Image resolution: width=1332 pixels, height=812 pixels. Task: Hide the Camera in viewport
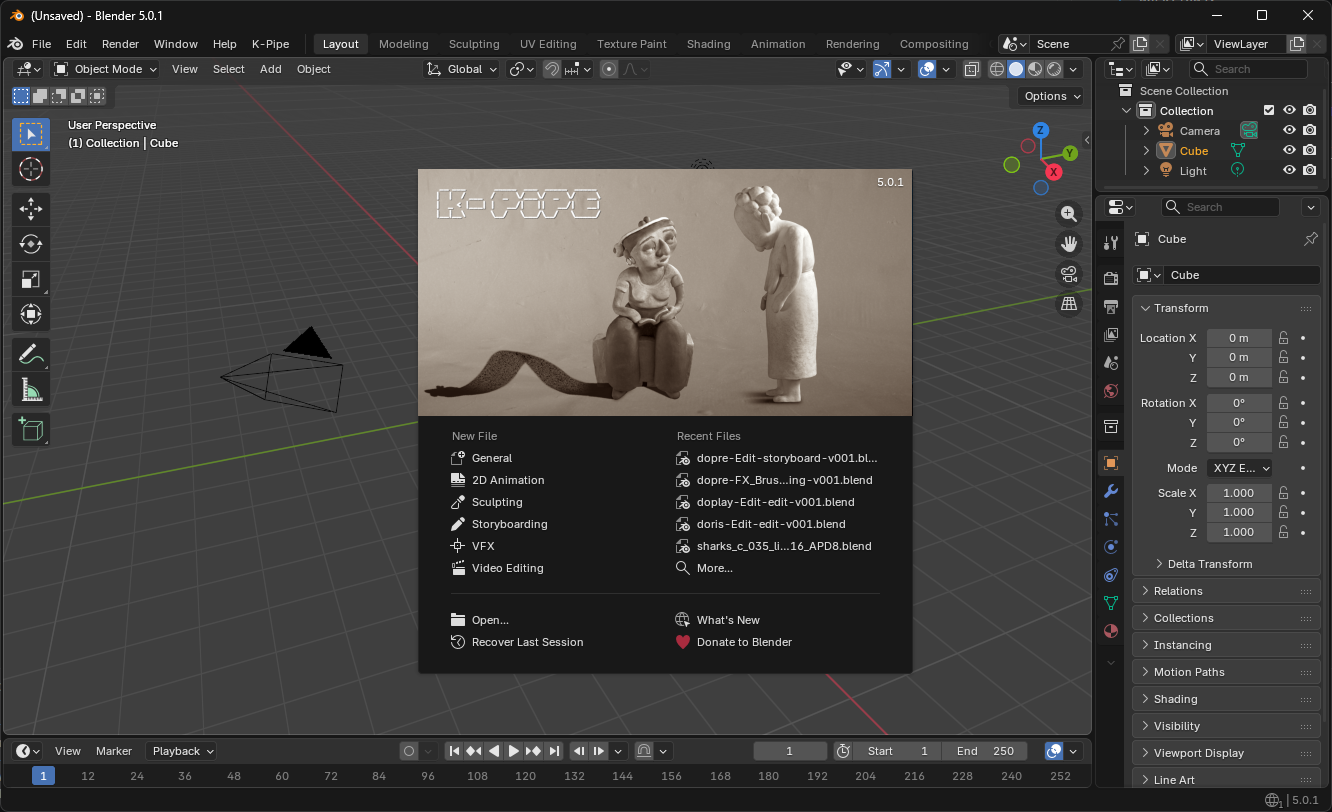pyautogui.click(x=1290, y=131)
